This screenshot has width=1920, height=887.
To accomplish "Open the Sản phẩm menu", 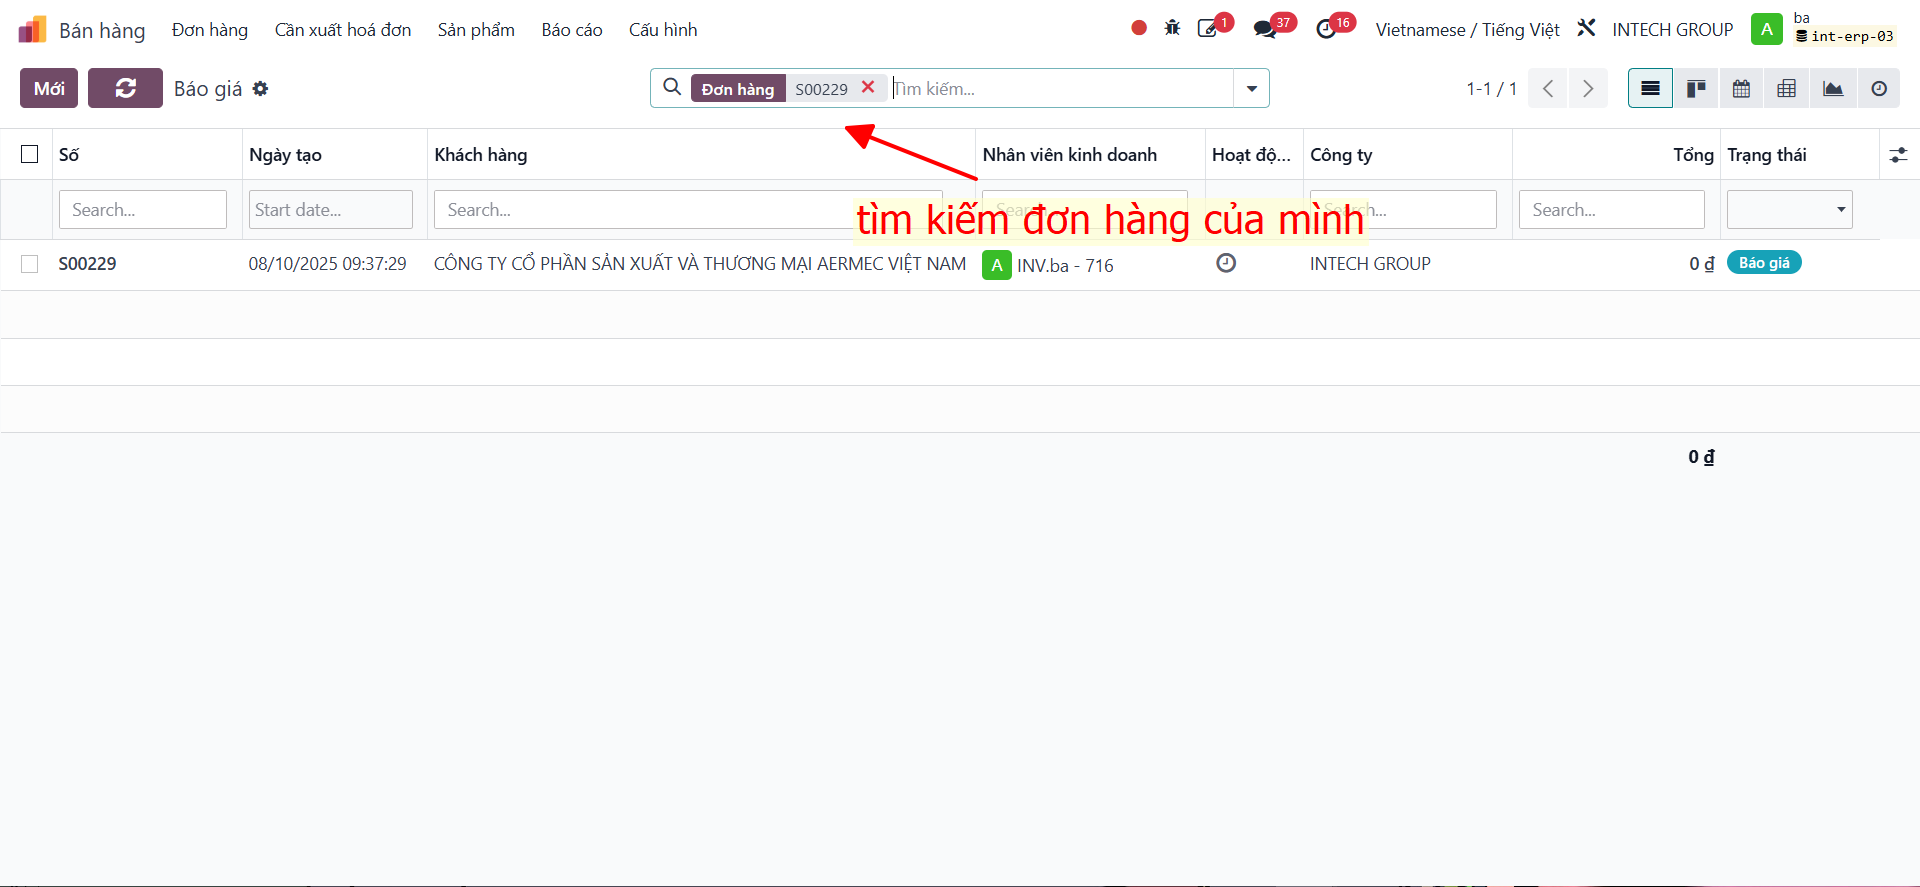I will [476, 30].
